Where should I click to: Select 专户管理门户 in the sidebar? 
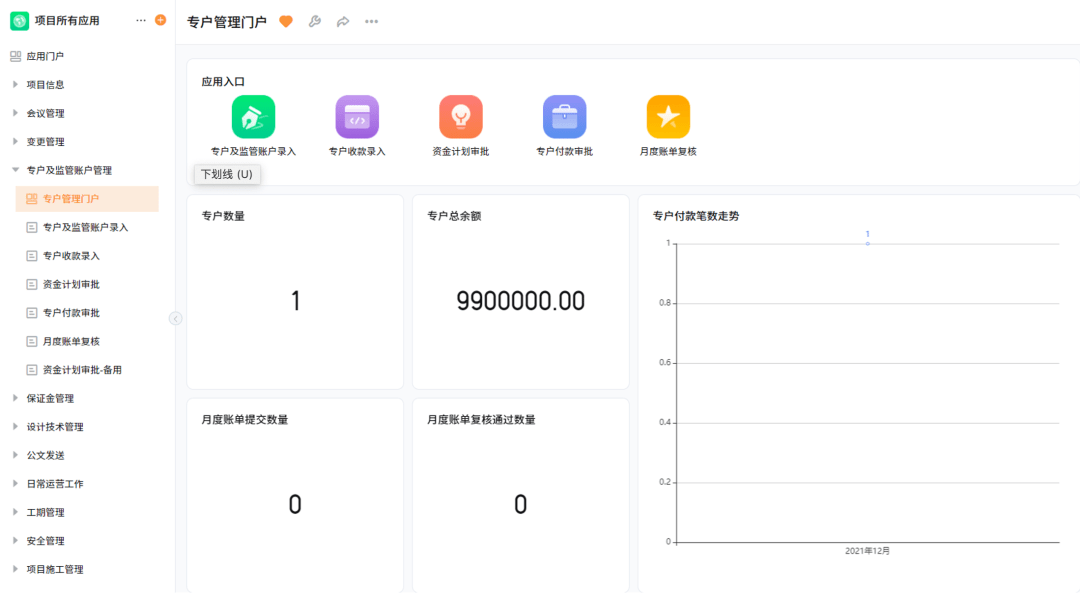(x=71, y=199)
